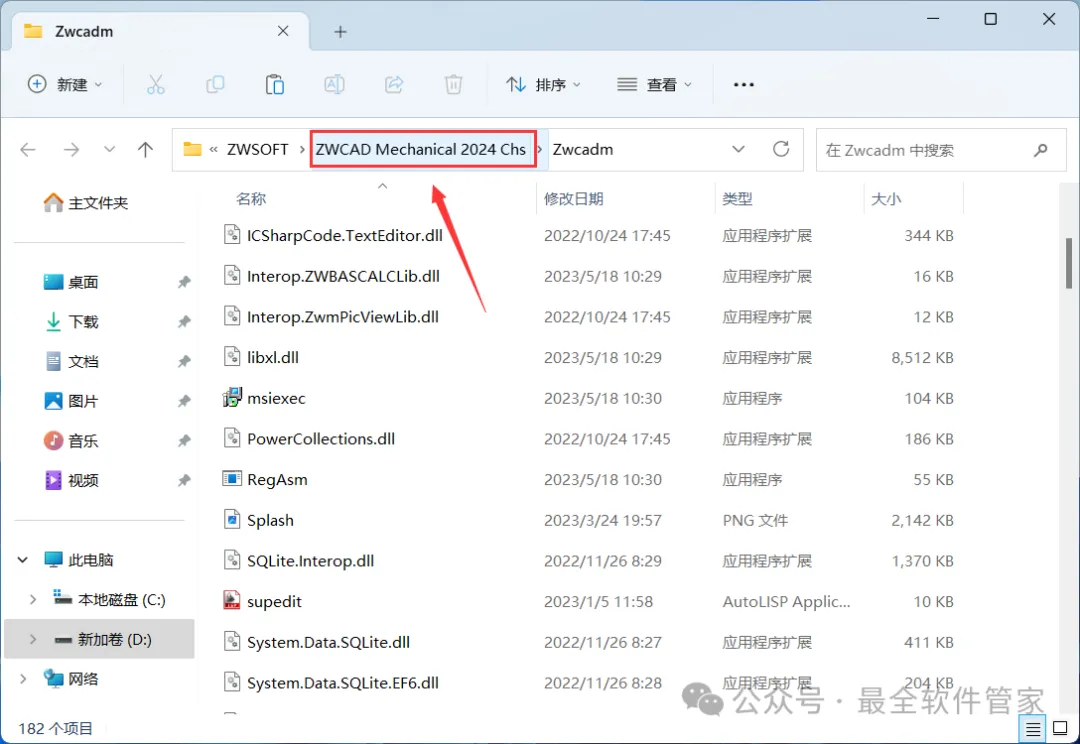Click the Paste clipboard icon
The width and height of the screenshot is (1080, 744).
pos(275,85)
